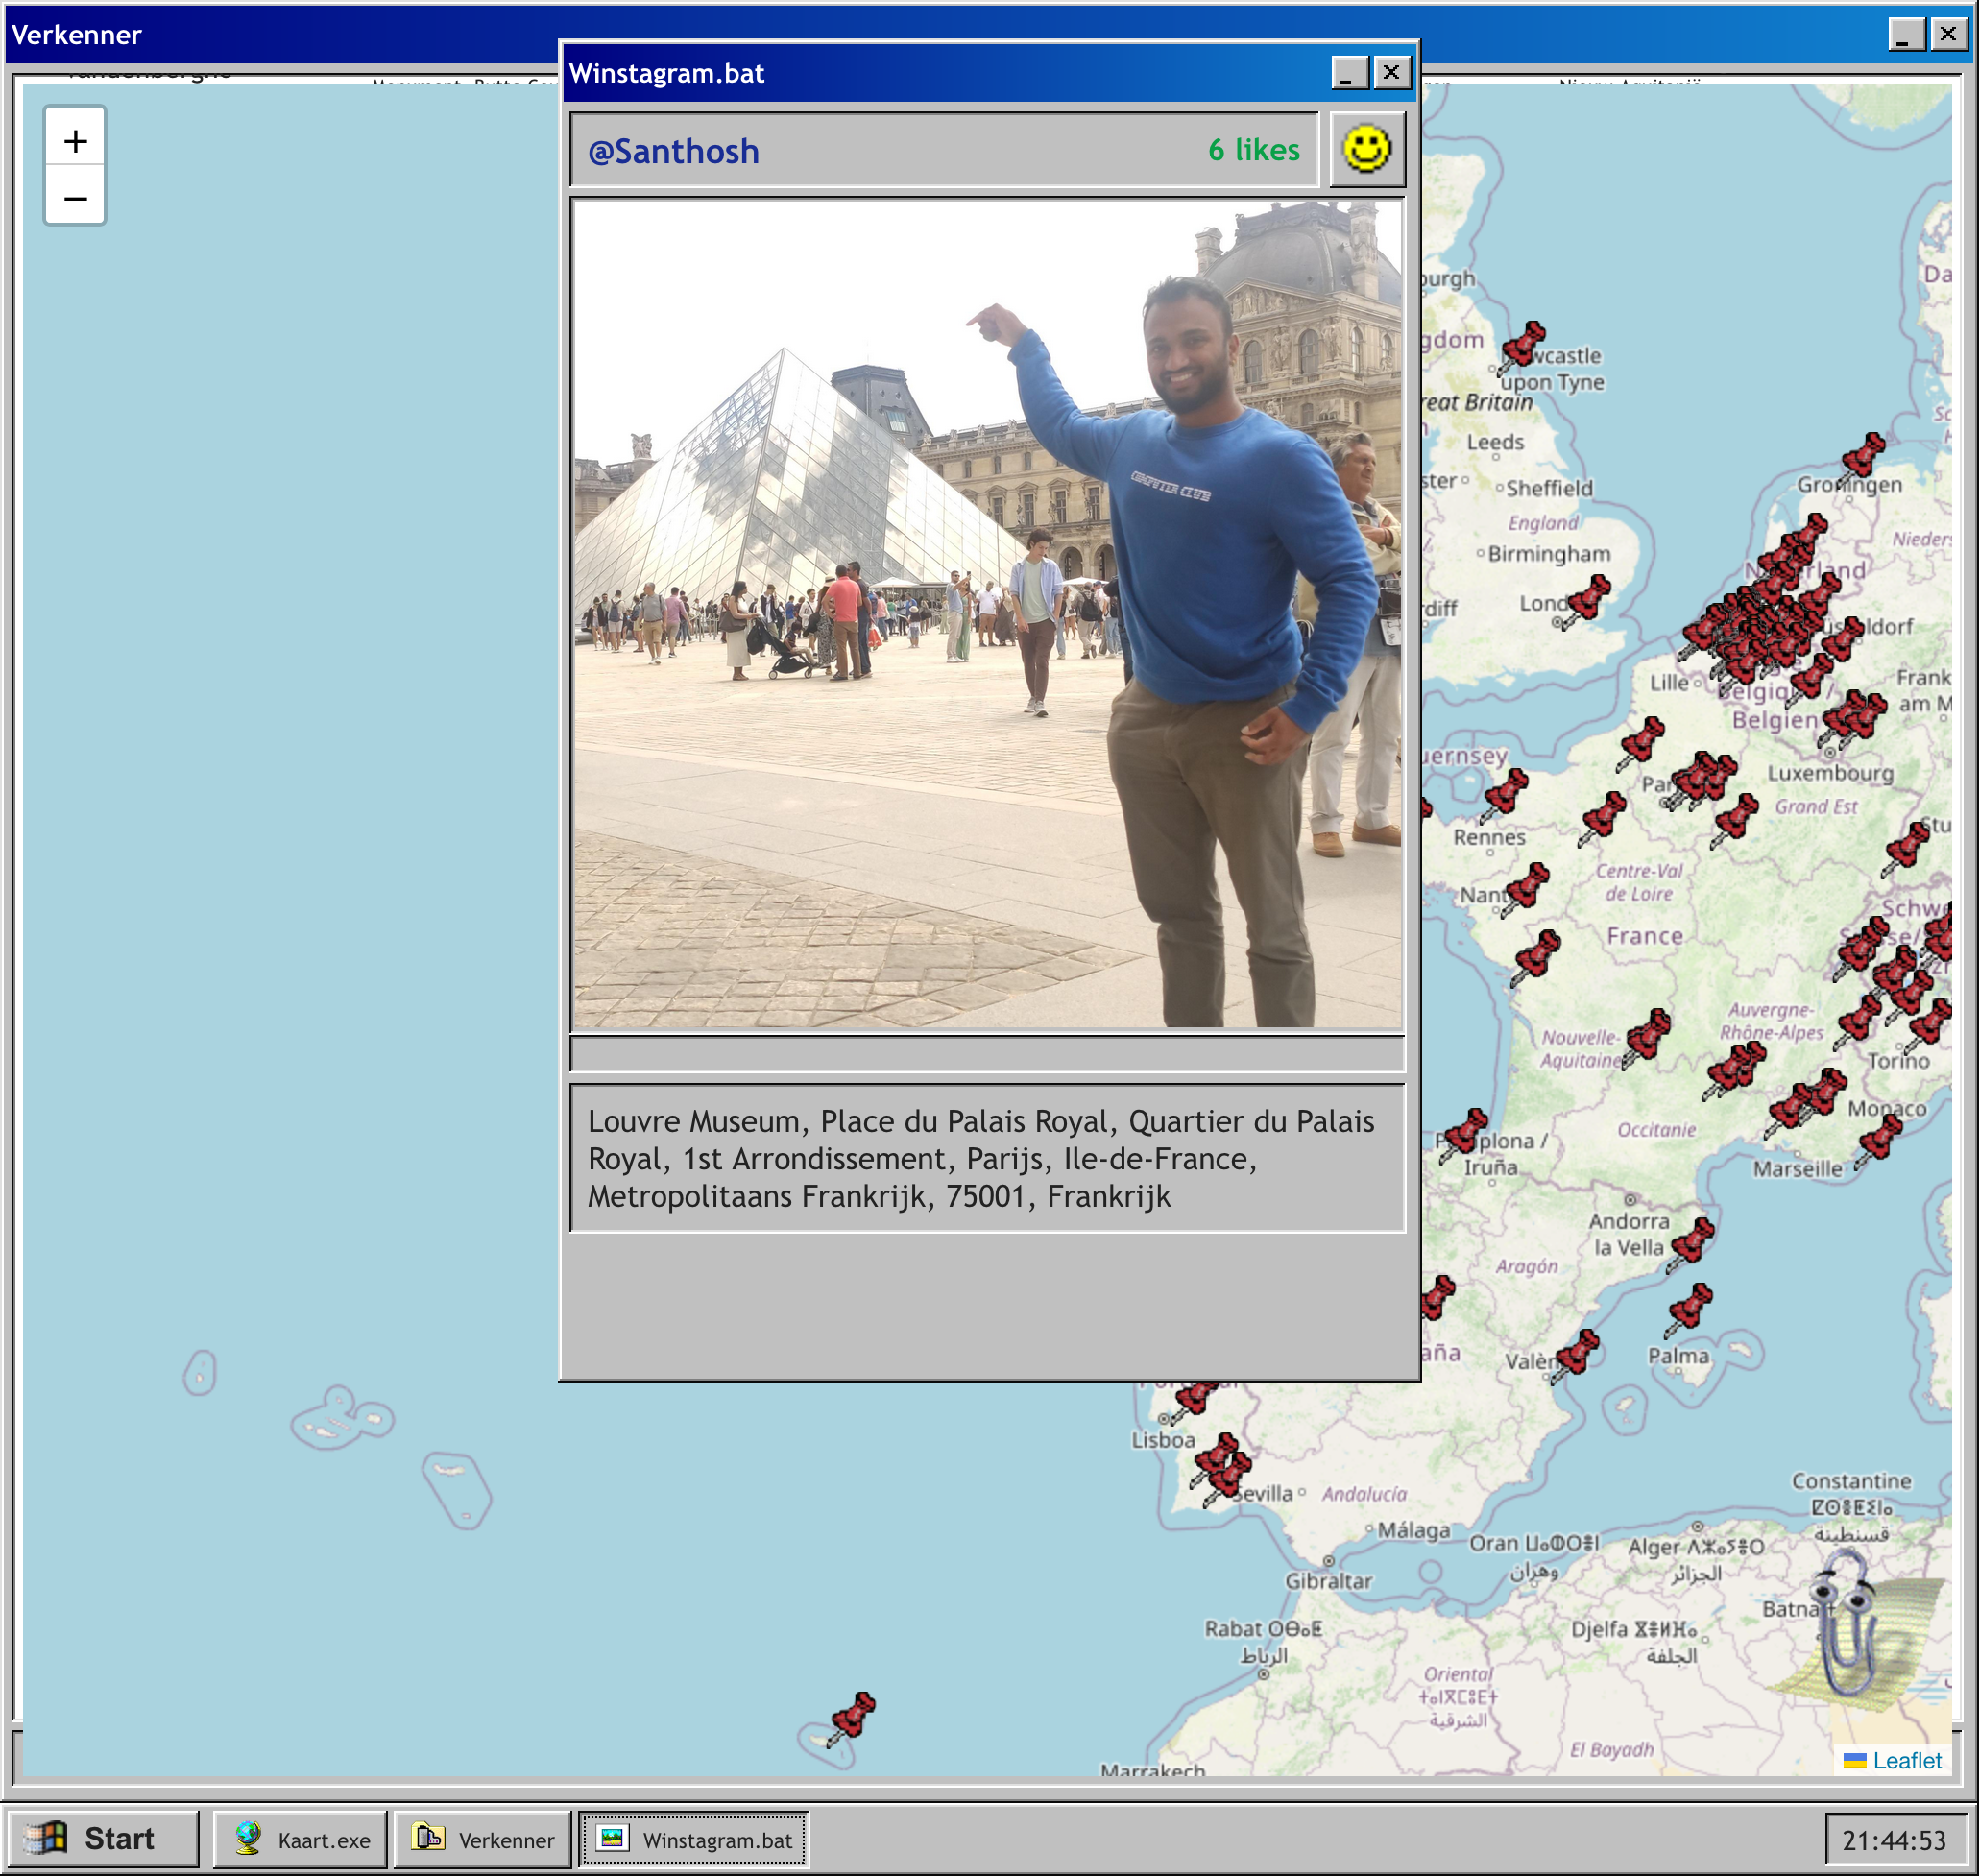The image size is (1980, 1876).
Task: Click the Louvre pyramid photo
Action: (x=986, y=613)
